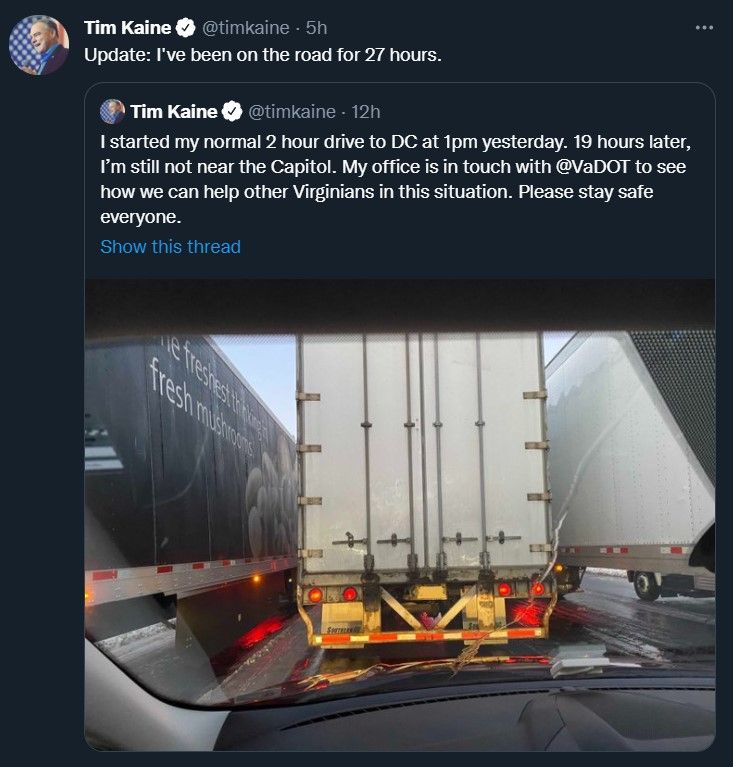Open the 12h timestamp of the quoted tweet
The height and width of the screenshot is (767, 733).
point(366,111)
